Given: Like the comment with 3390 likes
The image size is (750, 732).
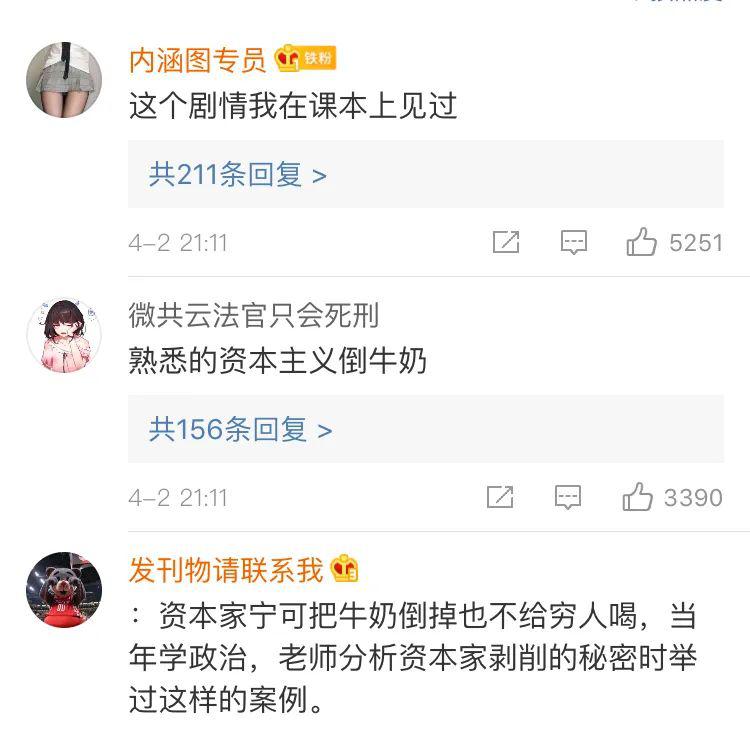Looking at the screenshot, I should (x=637, y=497).
